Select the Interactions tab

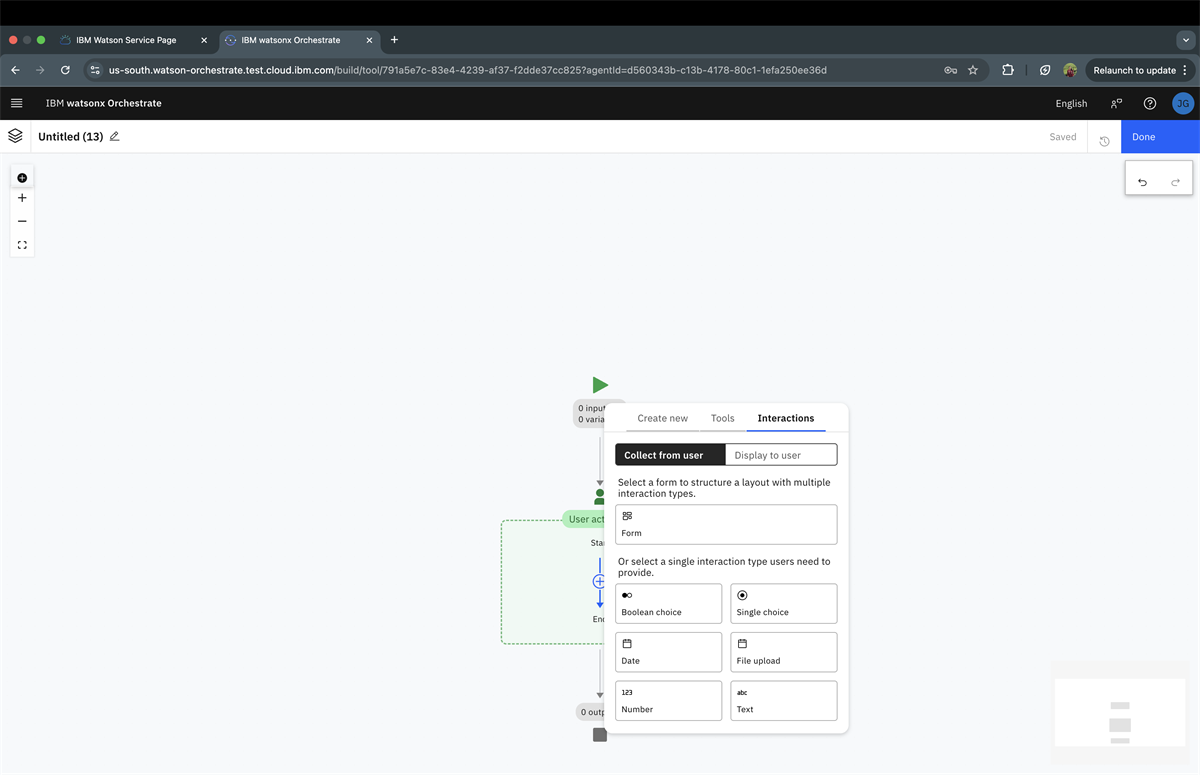[x=786, y=418]
